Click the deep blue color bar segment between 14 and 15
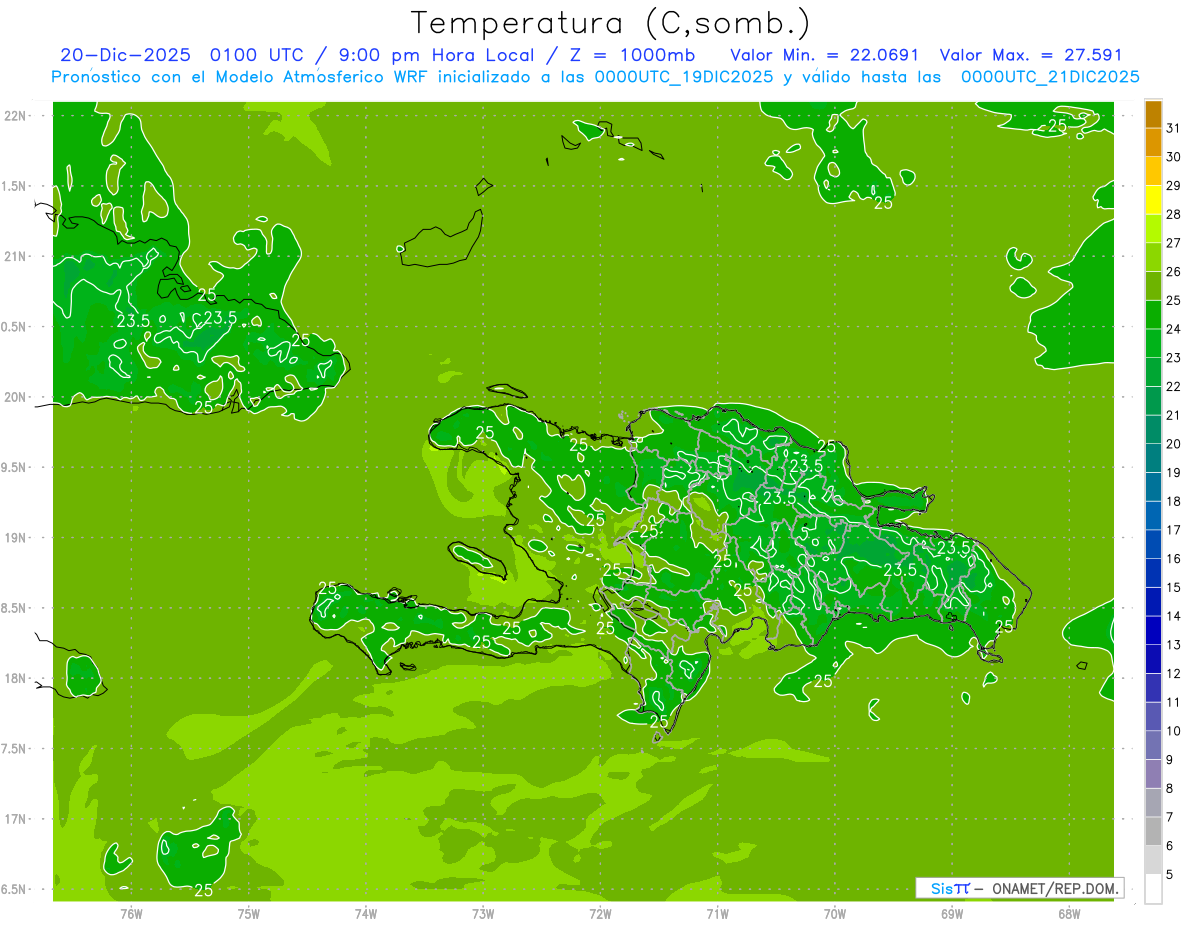The width and height of the screenshot is (1200, 927). point(1153,602)
